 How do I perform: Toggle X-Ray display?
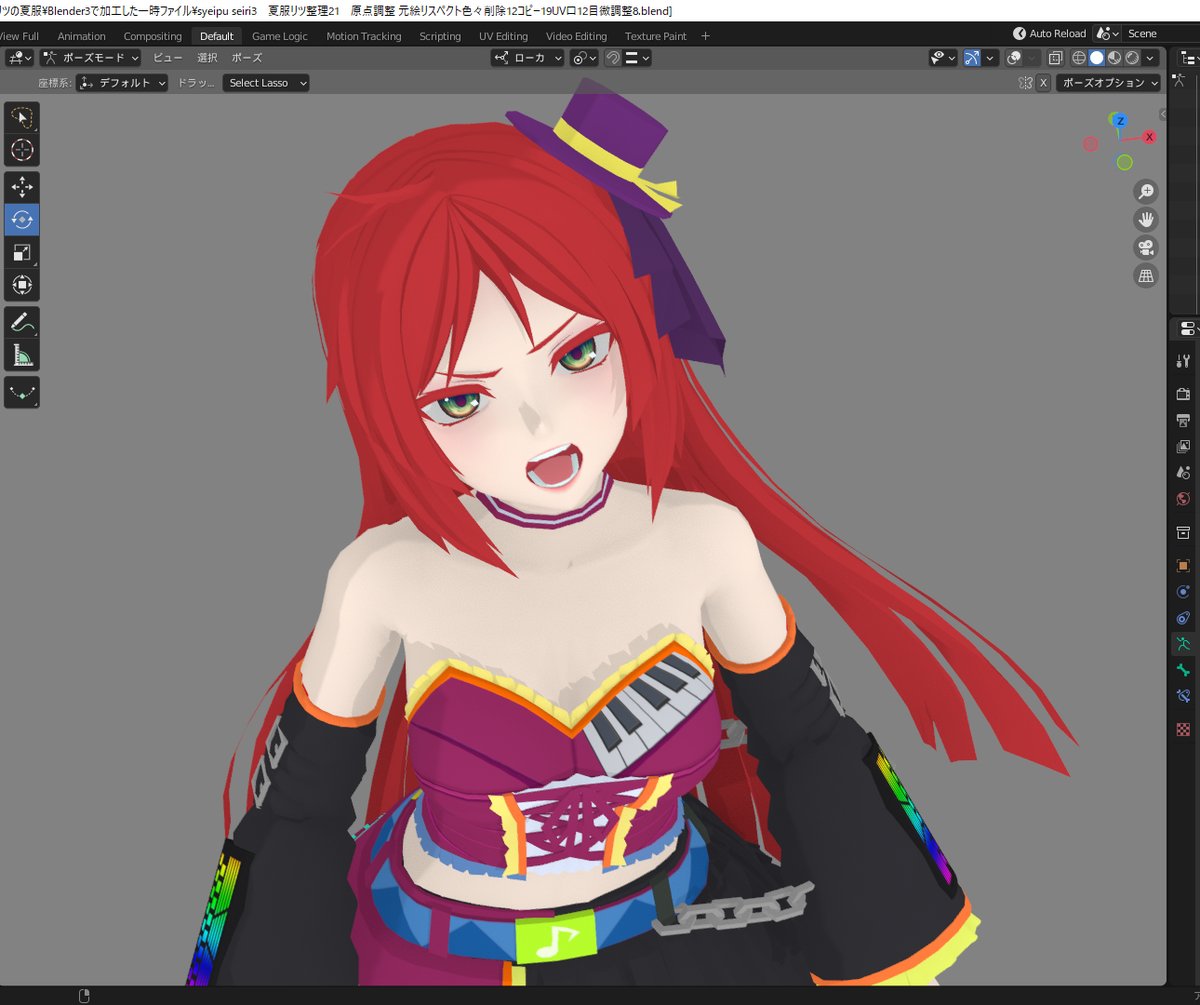tap(1055, 58)
